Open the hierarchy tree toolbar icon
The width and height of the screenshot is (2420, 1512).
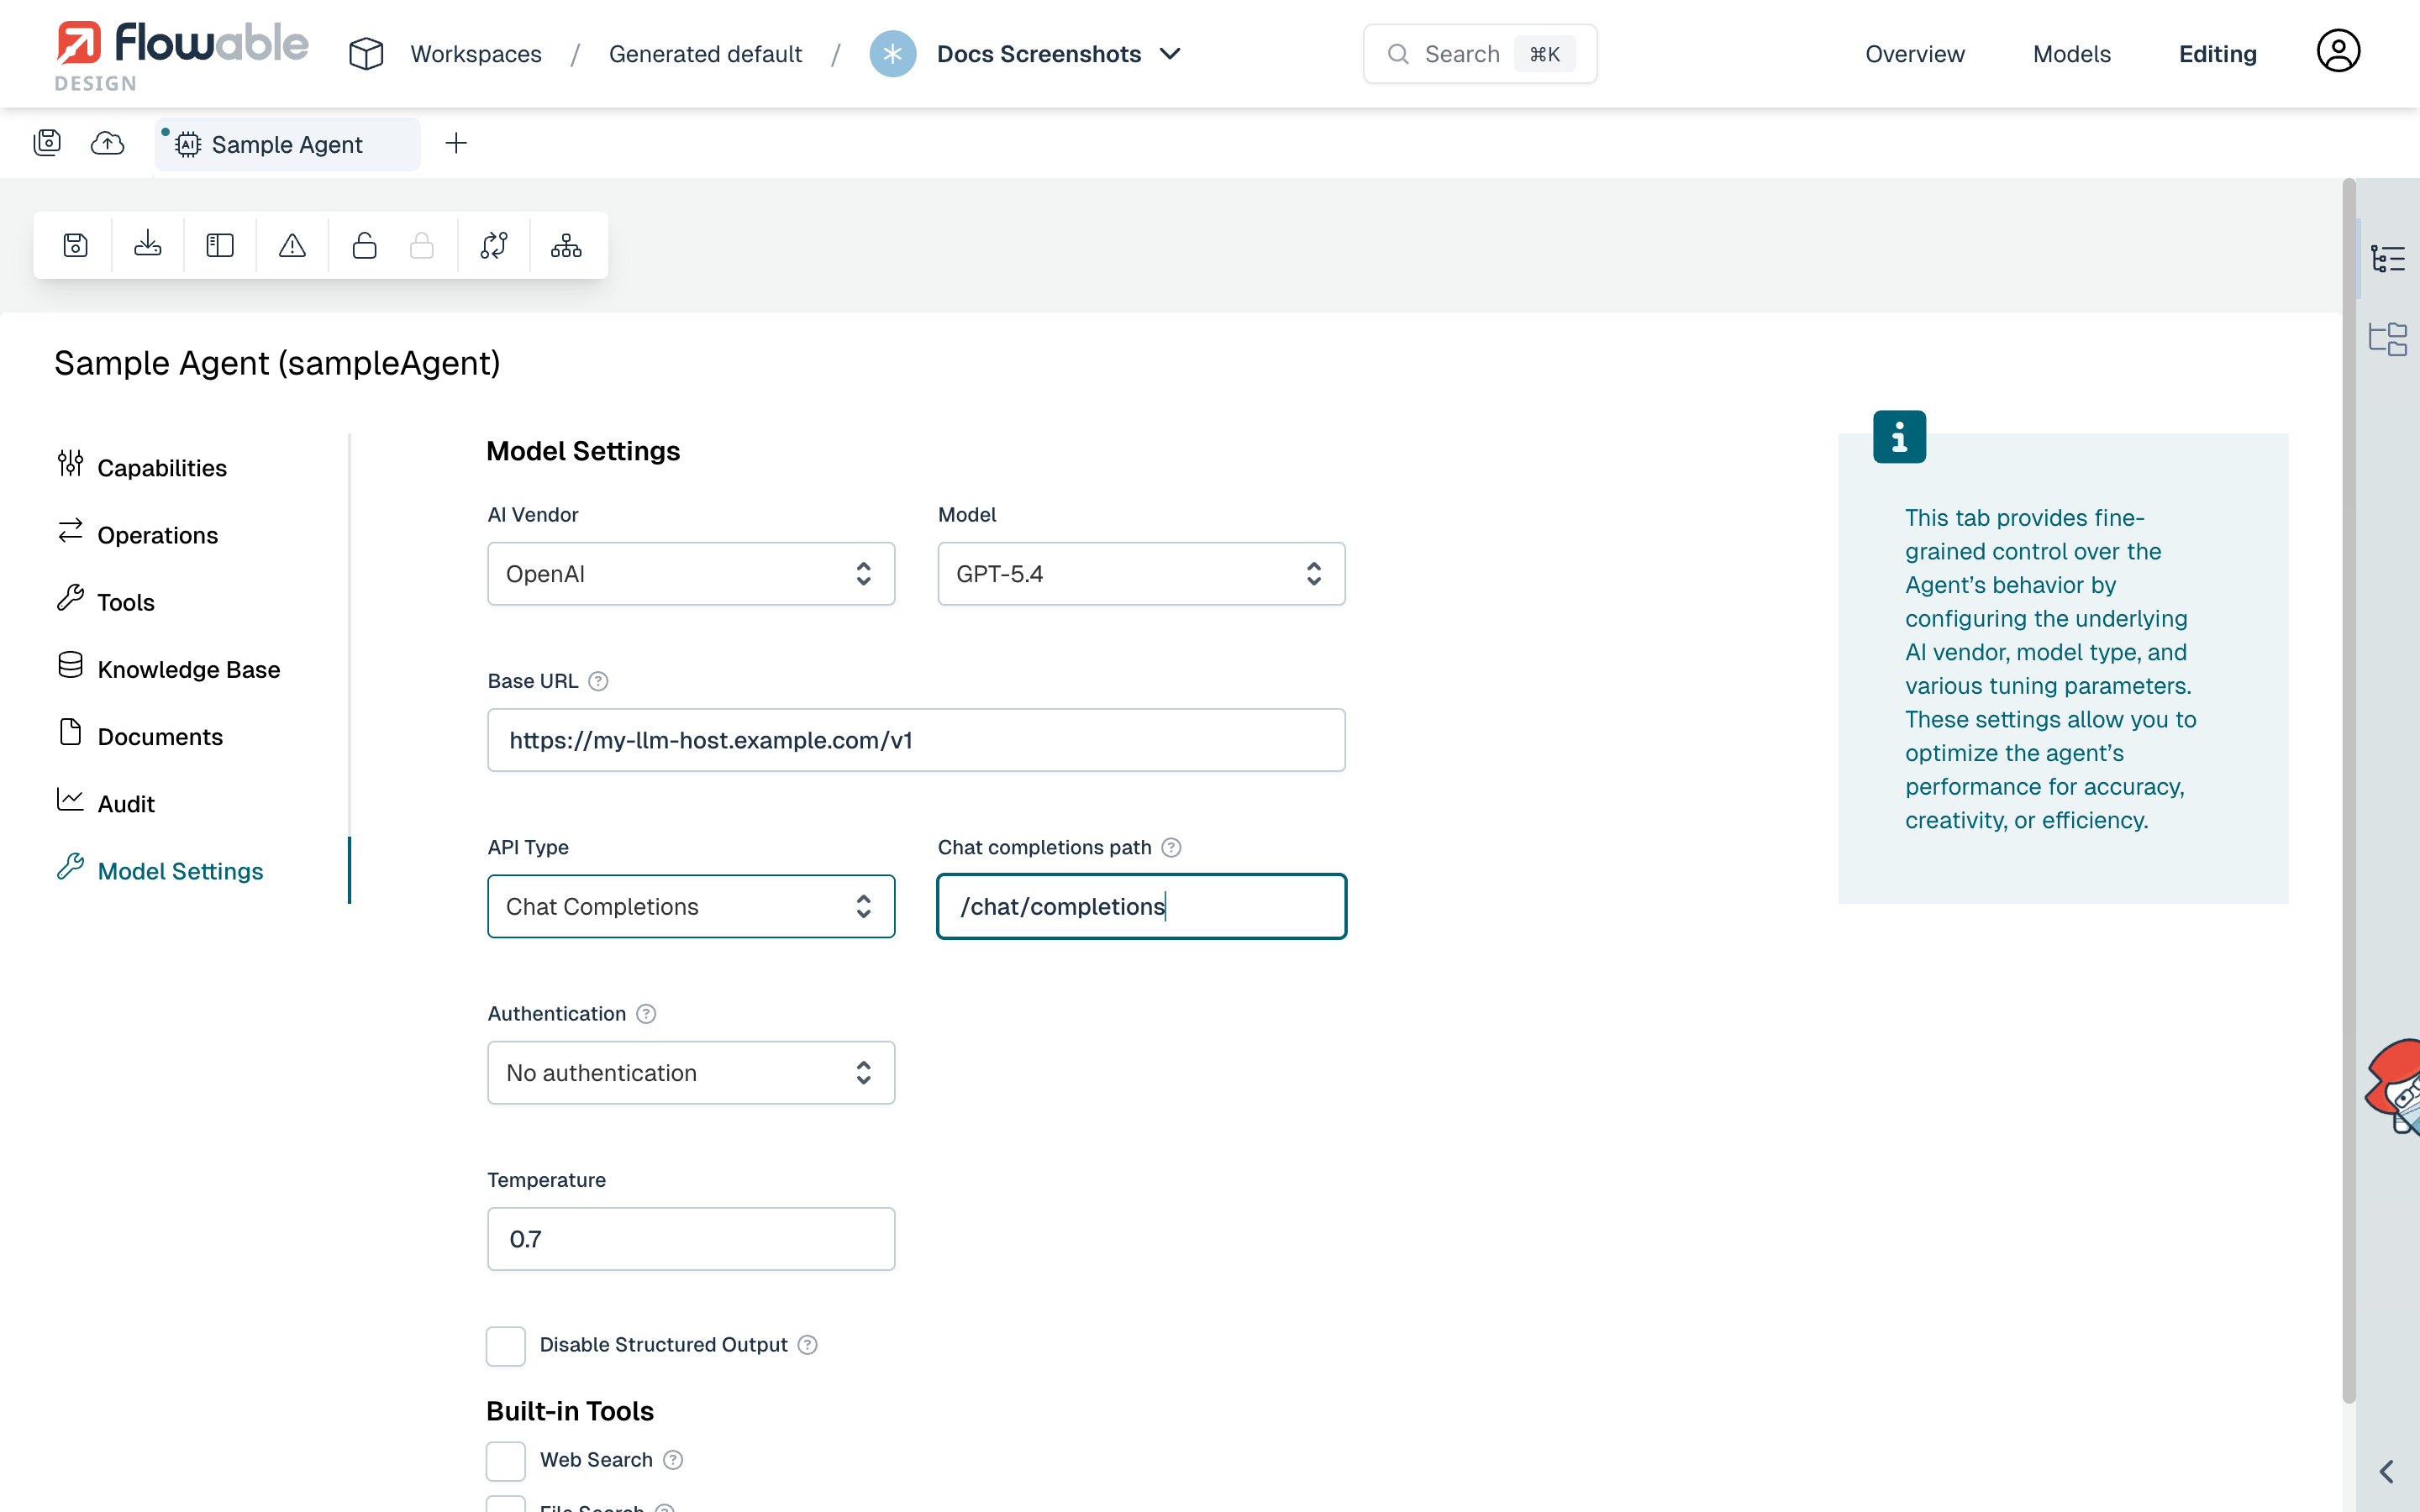click(x=566, y=245)
